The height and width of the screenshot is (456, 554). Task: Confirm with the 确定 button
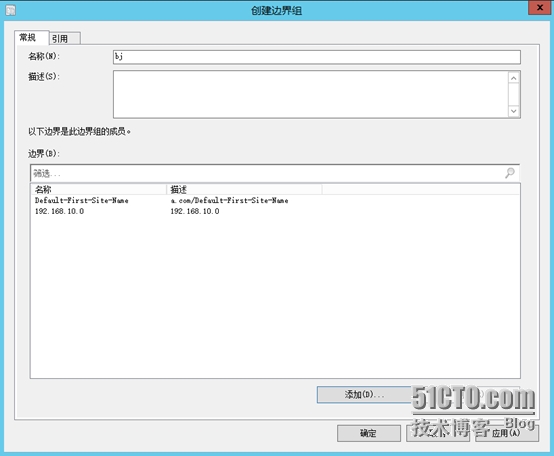[369, 433]
